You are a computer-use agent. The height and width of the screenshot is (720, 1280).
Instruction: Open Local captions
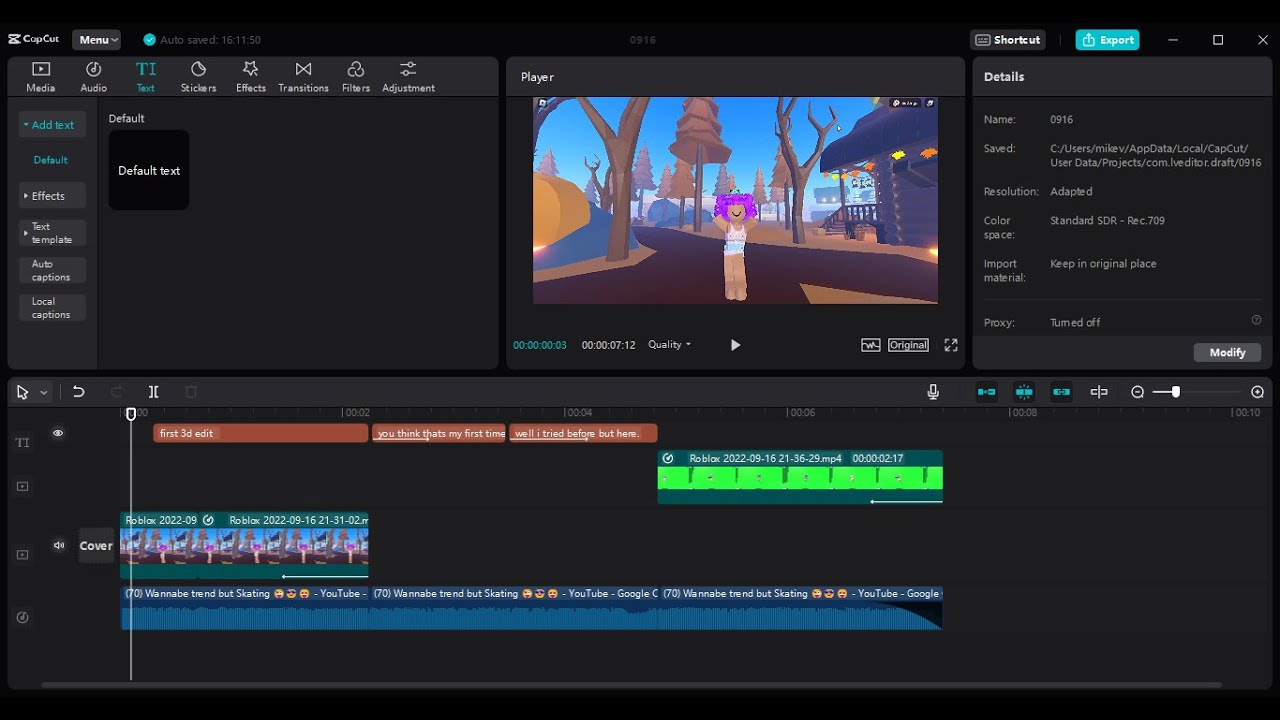tap(52, 308)
